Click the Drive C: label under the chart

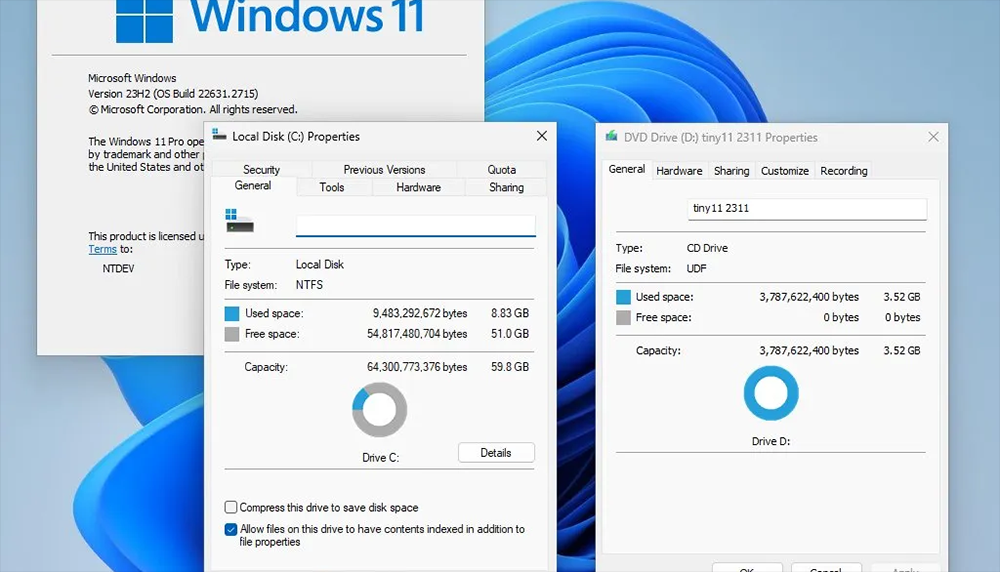[380, 458]
